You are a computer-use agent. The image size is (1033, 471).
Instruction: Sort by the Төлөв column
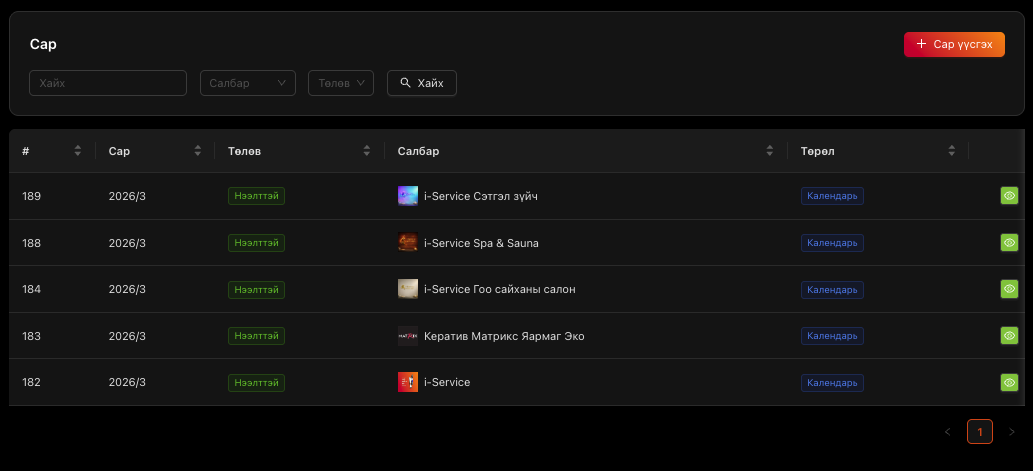tap(367, 151)
